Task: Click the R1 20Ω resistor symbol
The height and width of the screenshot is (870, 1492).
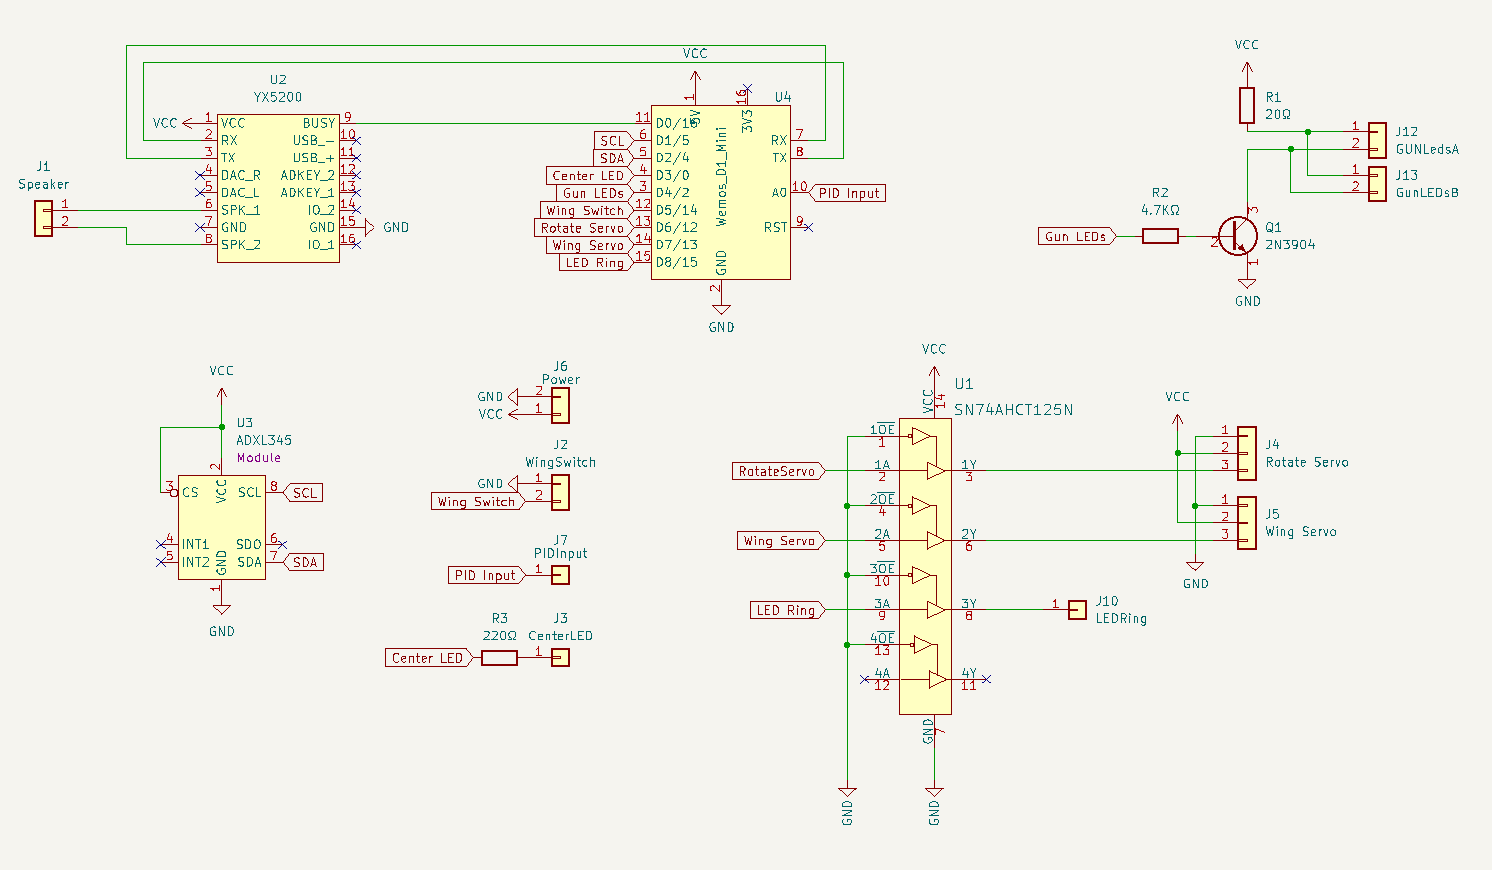Action: pyautogui.click(x=1246, y=105)
